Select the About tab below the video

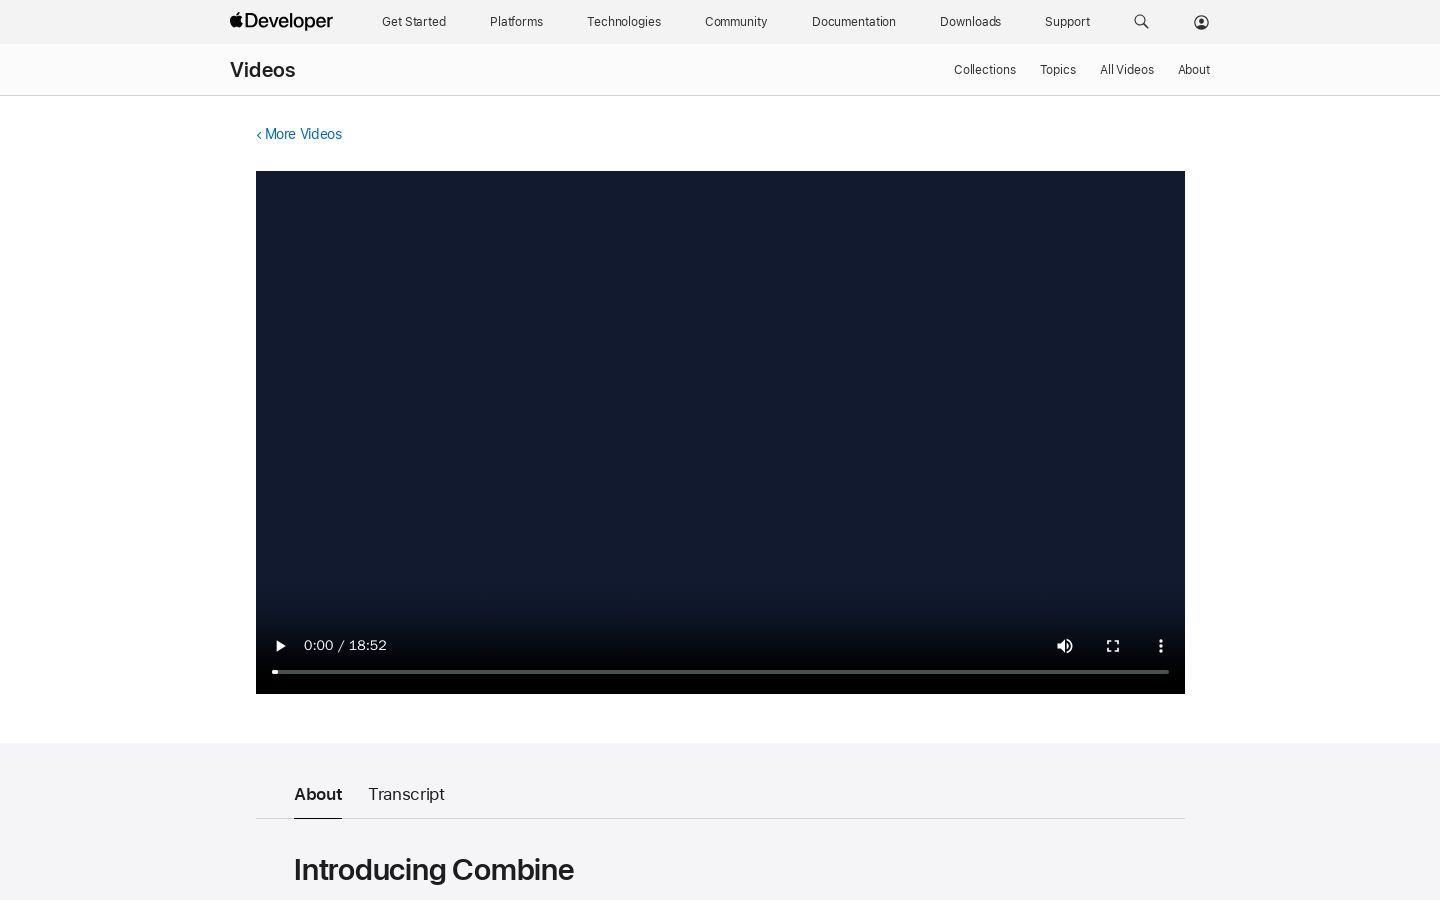(318, 794)
